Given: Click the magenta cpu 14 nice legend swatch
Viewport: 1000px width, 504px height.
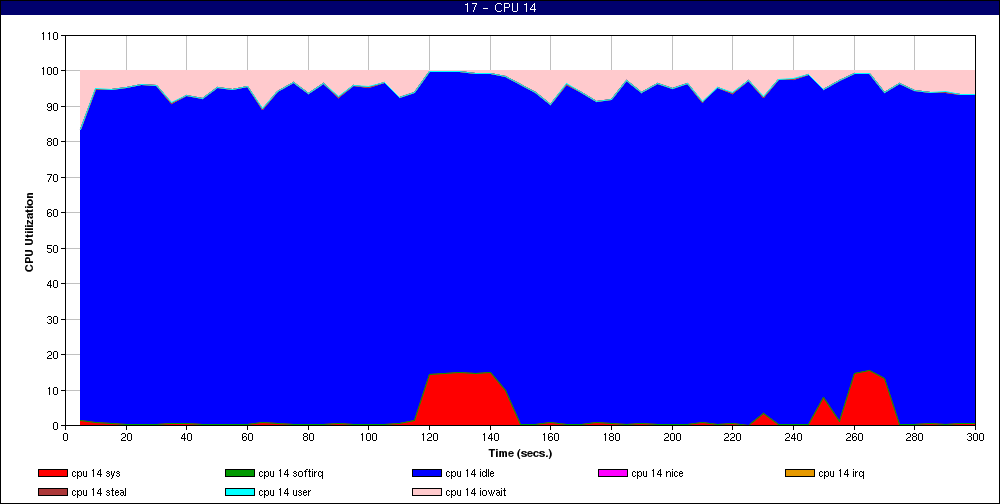Looking at the screenshot, I should click(612, 473).
